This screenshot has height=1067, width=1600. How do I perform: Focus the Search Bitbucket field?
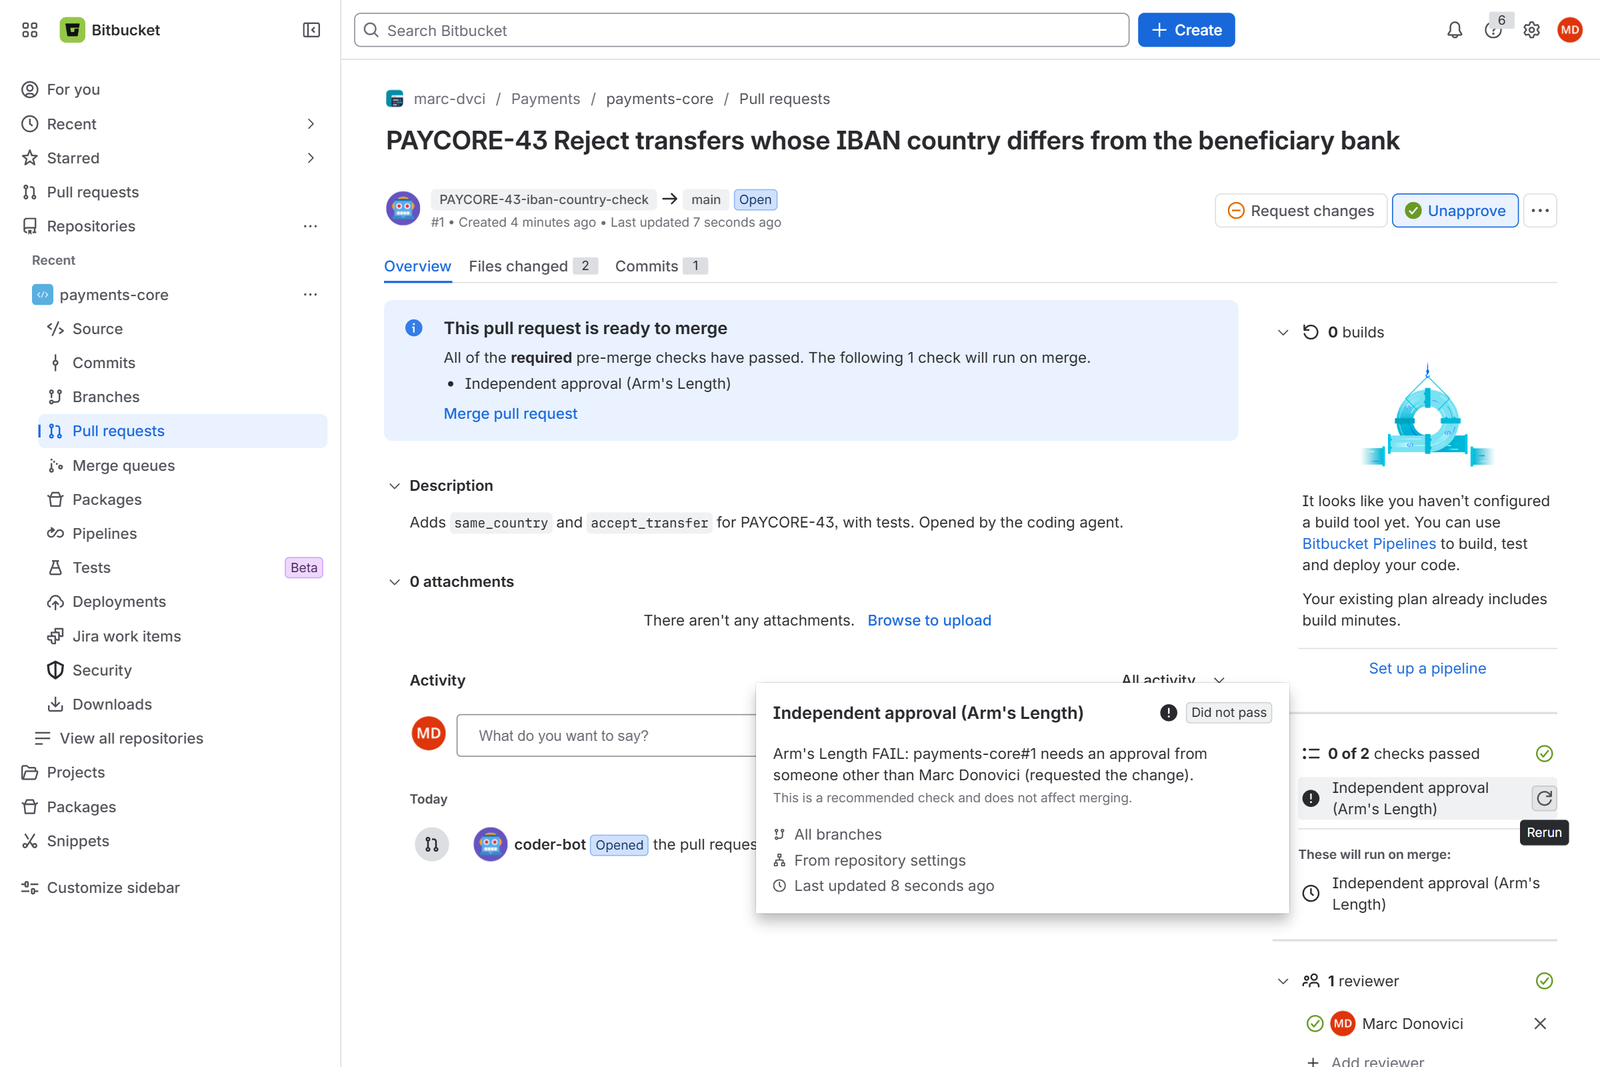pos(741,30)
